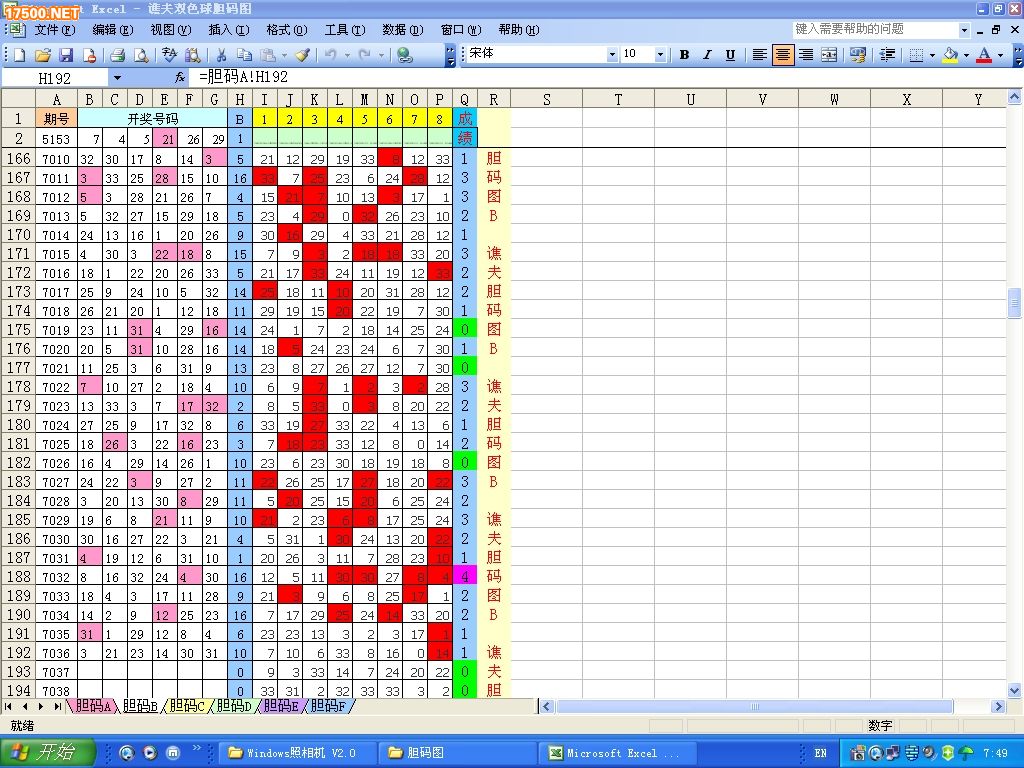Image resolution: width=1024 pixels, height=768 pixels.
Task: Toggle underline formatting
Action: click(731, 55)
